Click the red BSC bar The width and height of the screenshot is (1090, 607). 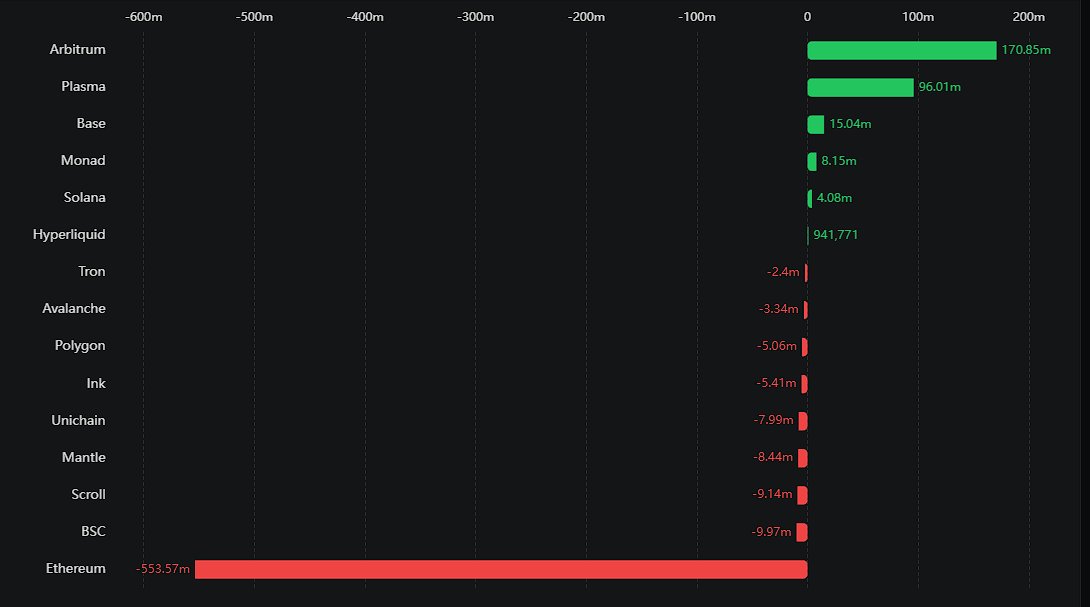(802, 532)
